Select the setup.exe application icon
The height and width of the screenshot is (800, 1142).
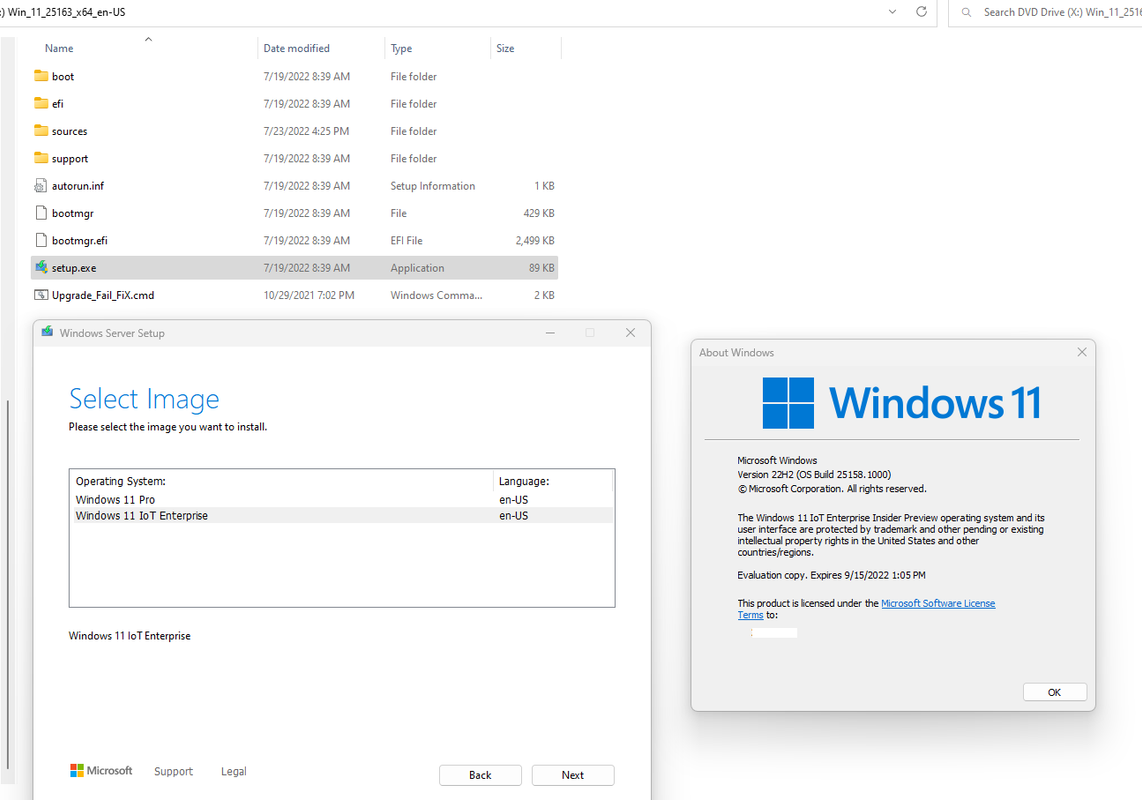[x=42, y=267]
